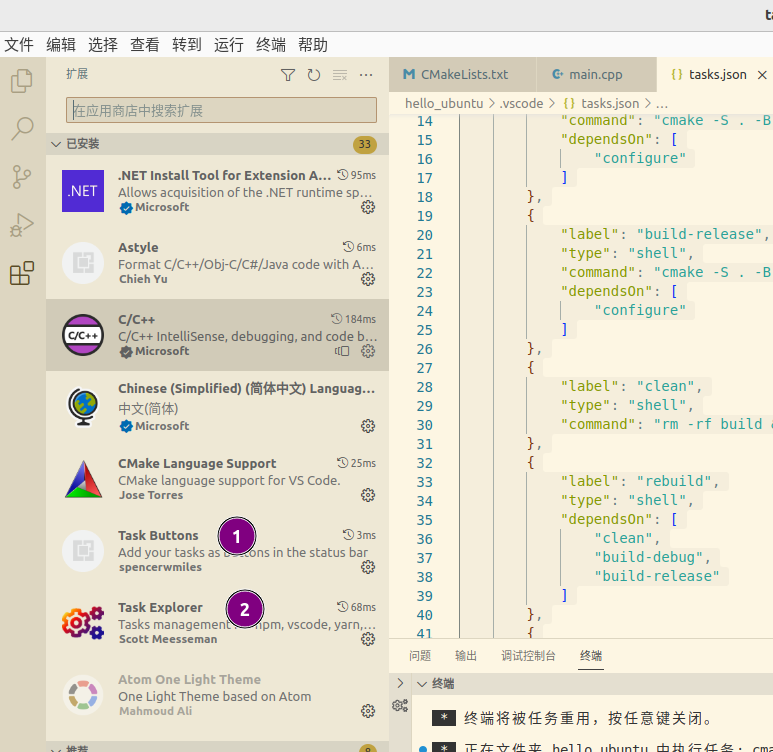Open the 帮助 menu

[x=313, y=45]
